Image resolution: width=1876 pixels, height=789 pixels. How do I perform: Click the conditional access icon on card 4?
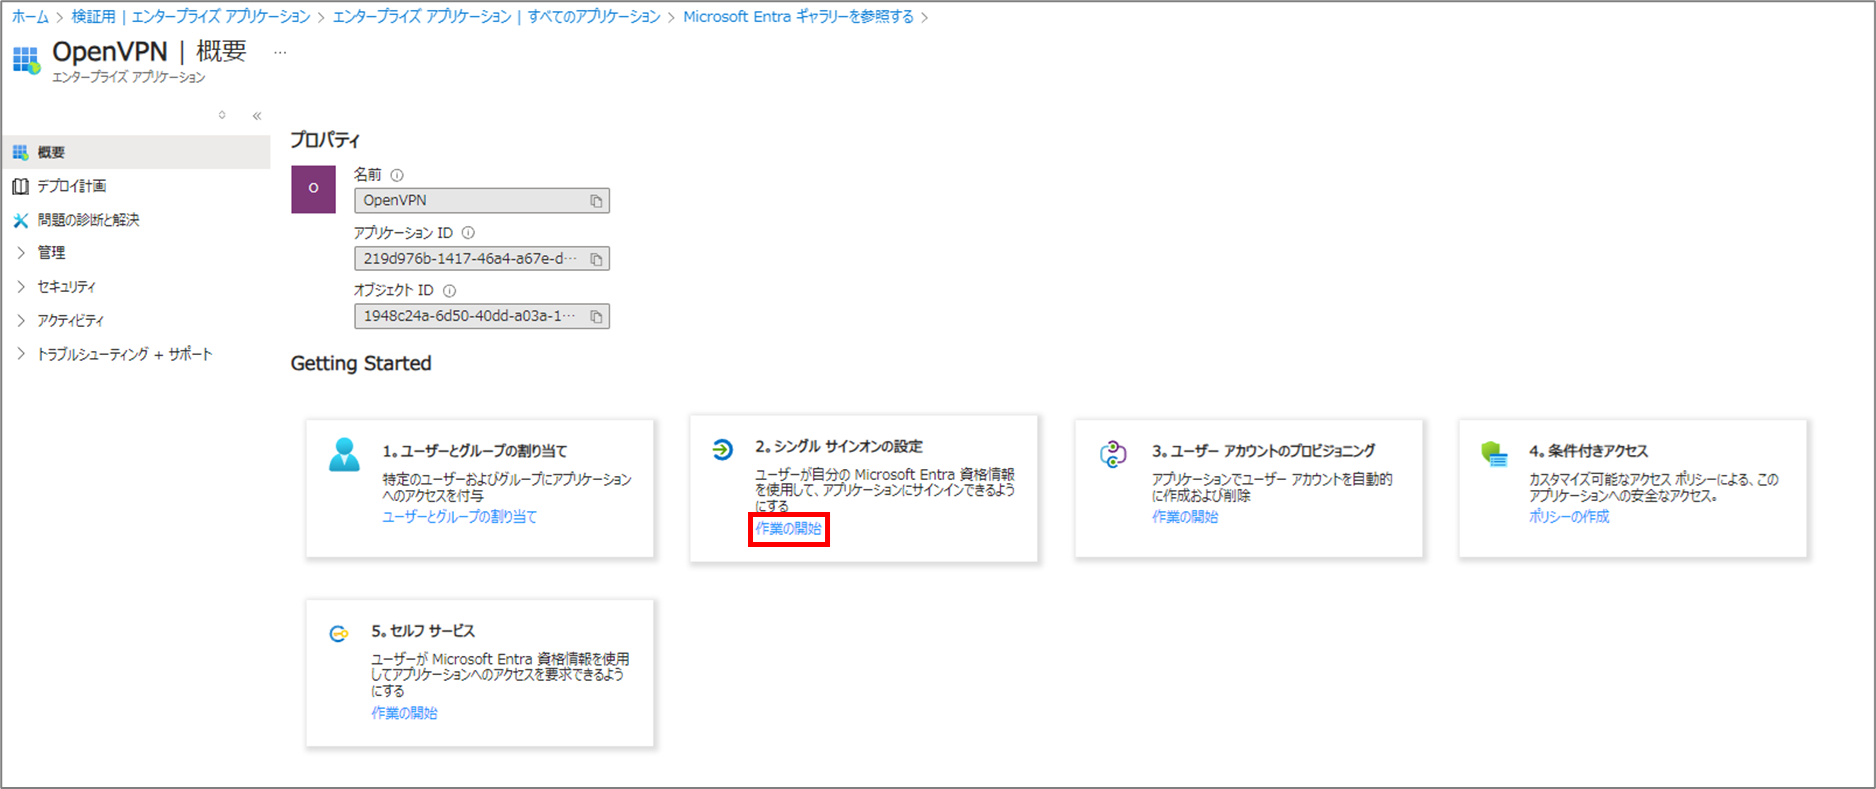[1494, 454]
